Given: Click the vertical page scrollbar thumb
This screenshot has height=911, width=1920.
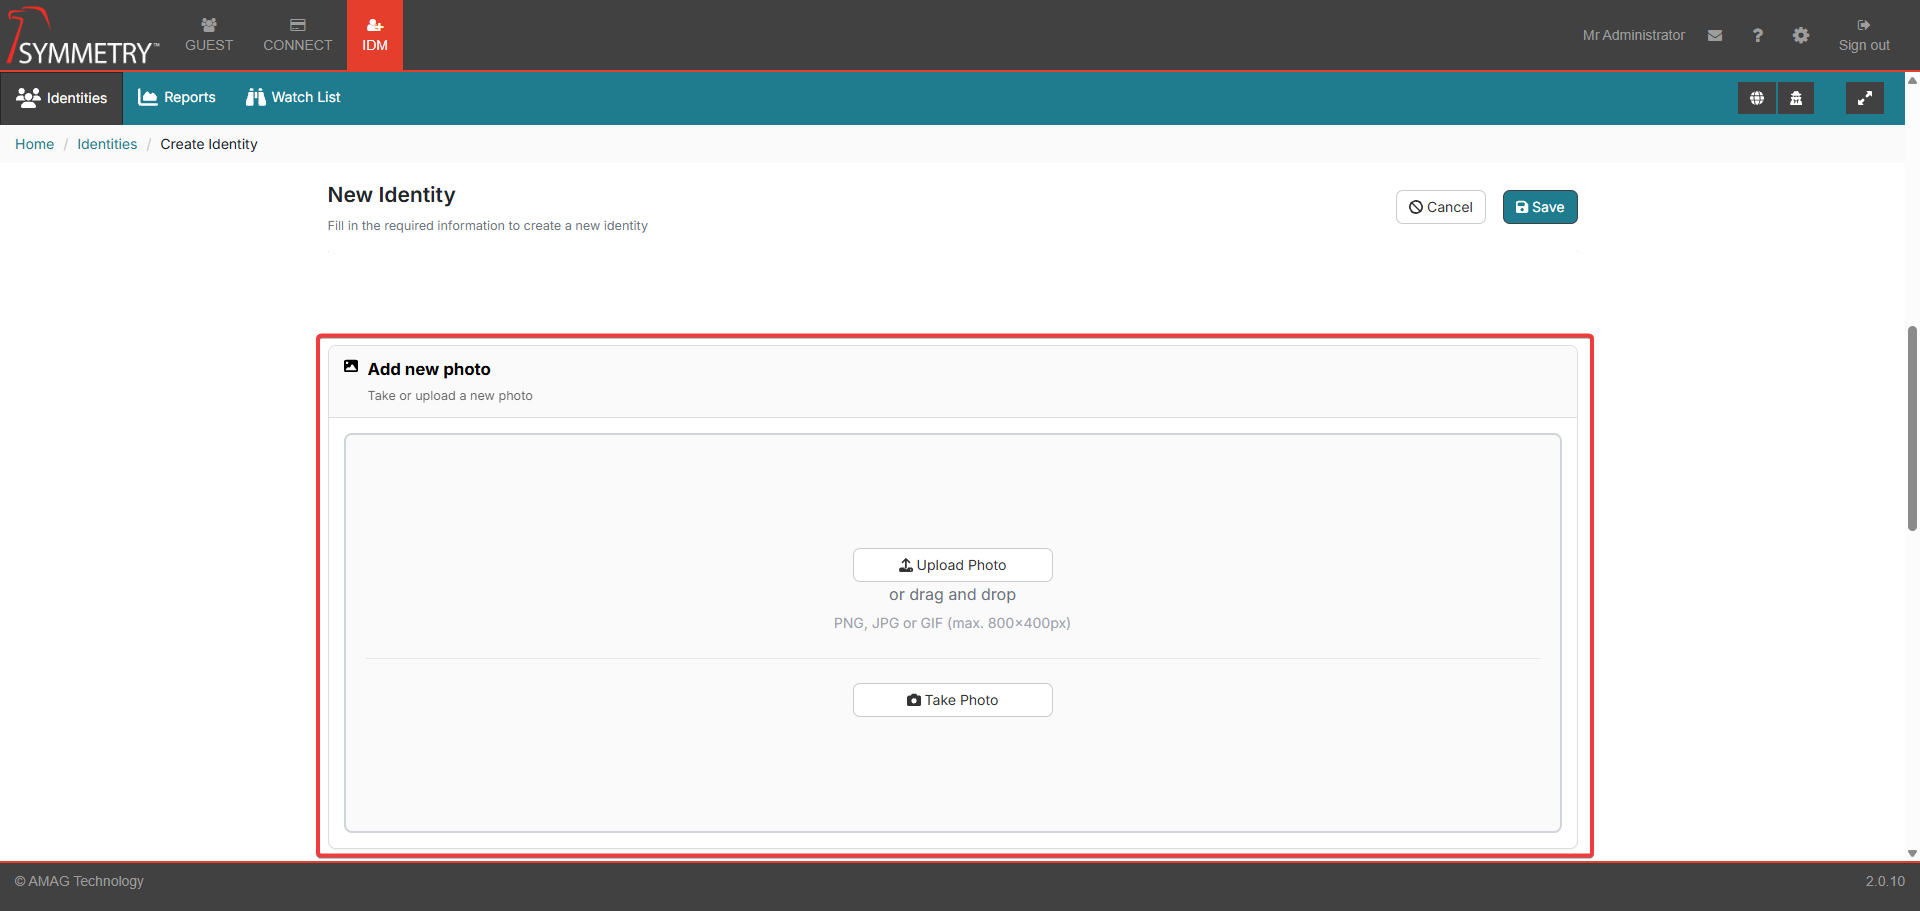Looking at the screenshot, I should [1912, 428].
